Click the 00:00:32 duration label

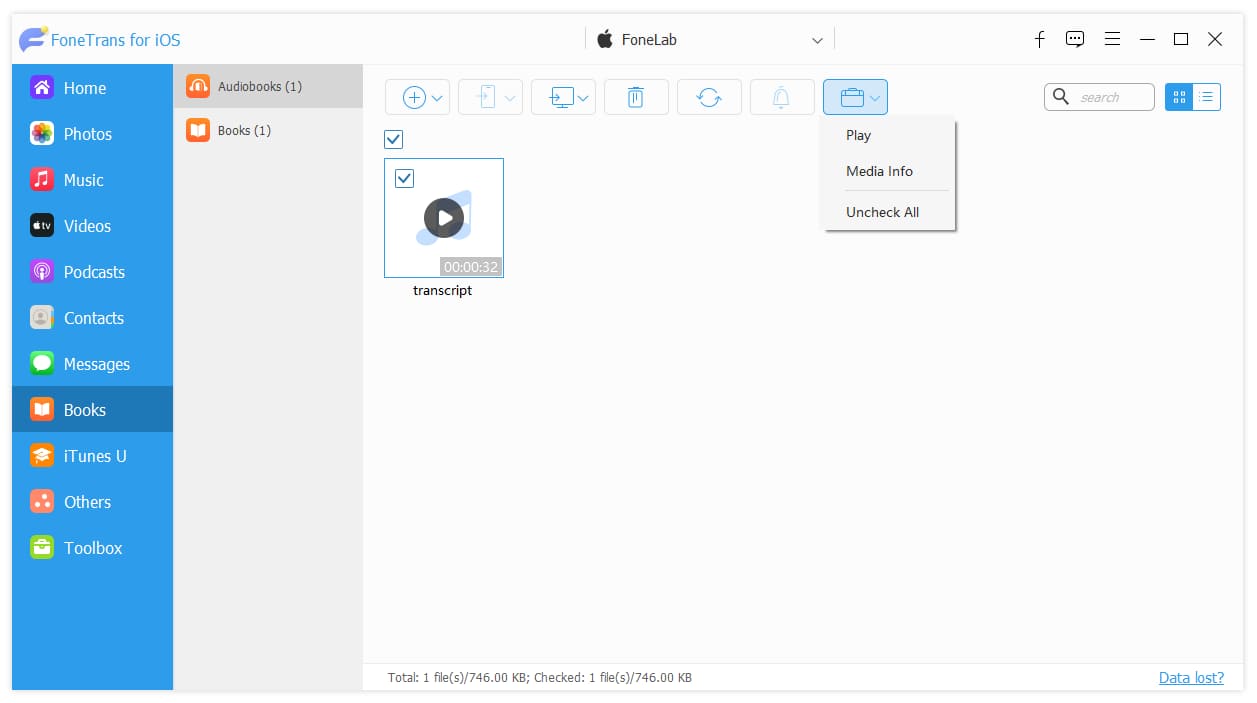(471, 267)
